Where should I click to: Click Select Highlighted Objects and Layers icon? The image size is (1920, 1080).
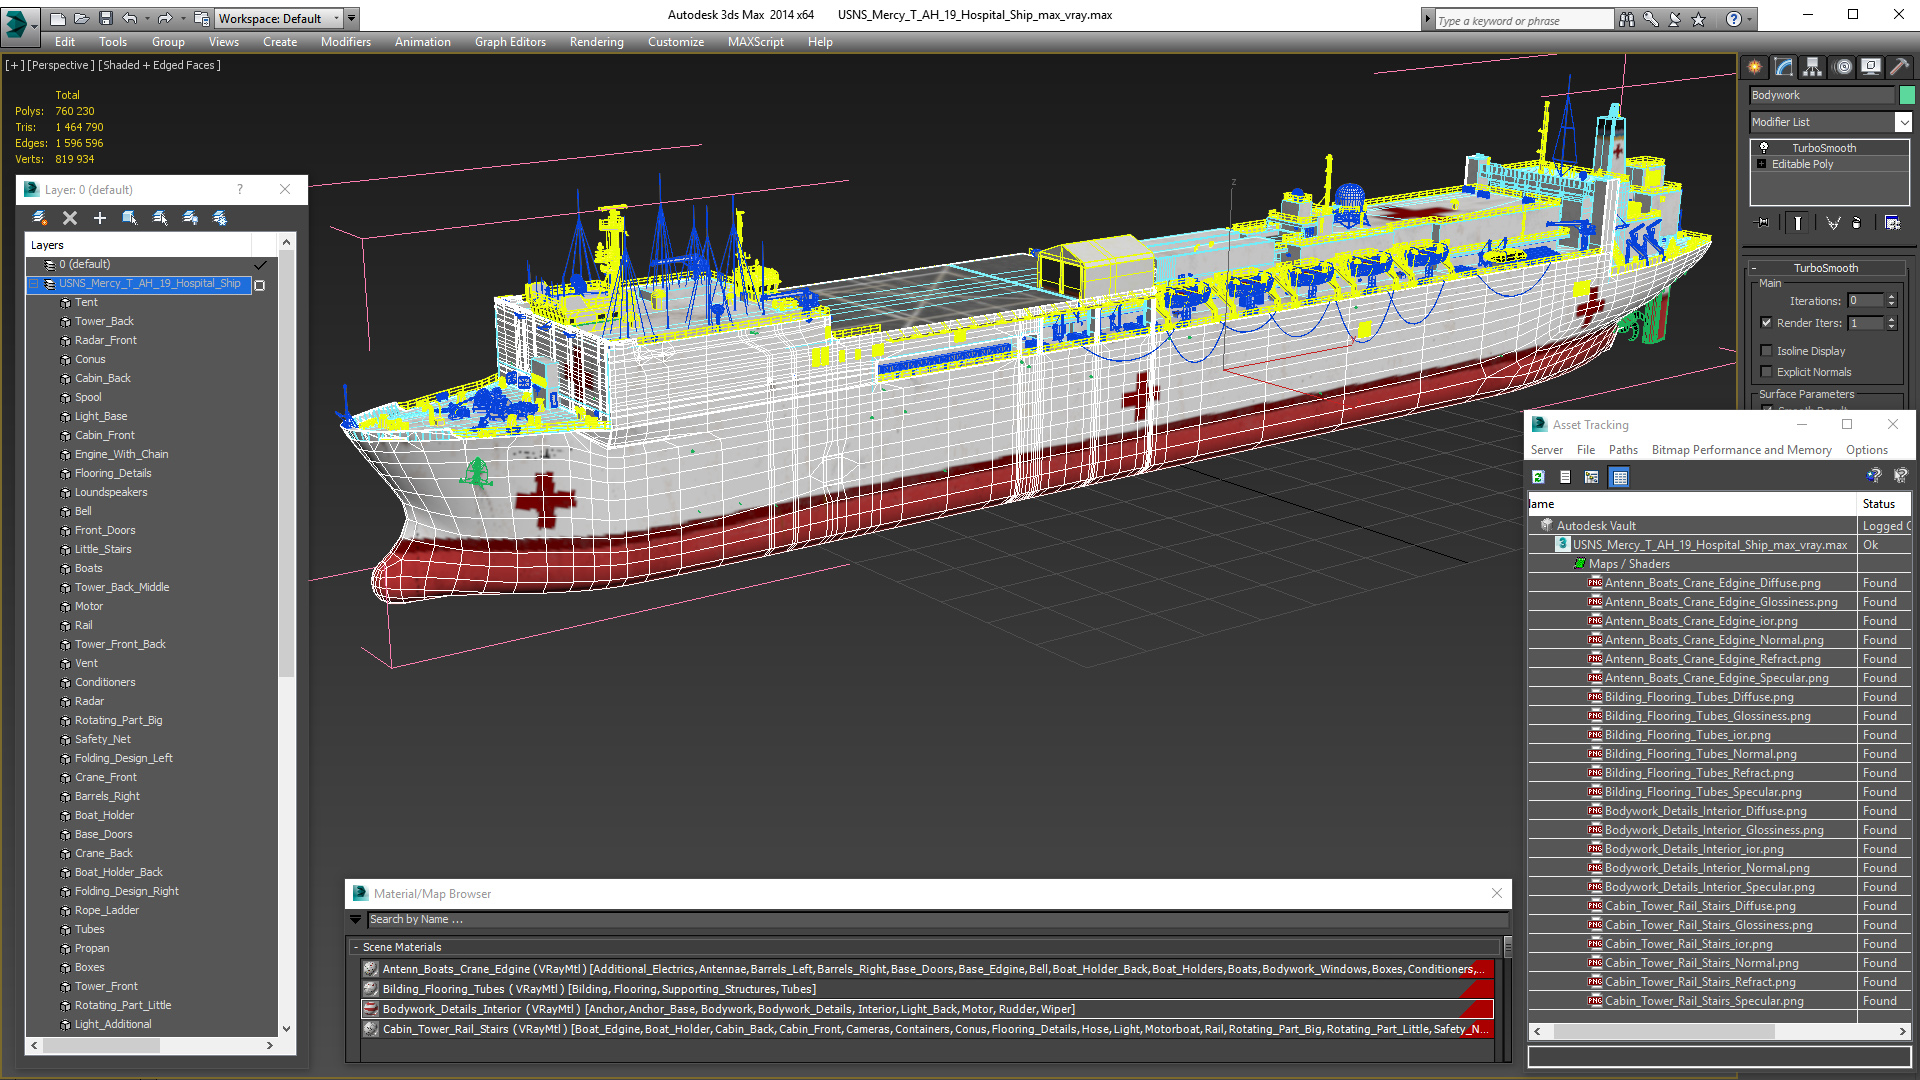click(130, 218)
